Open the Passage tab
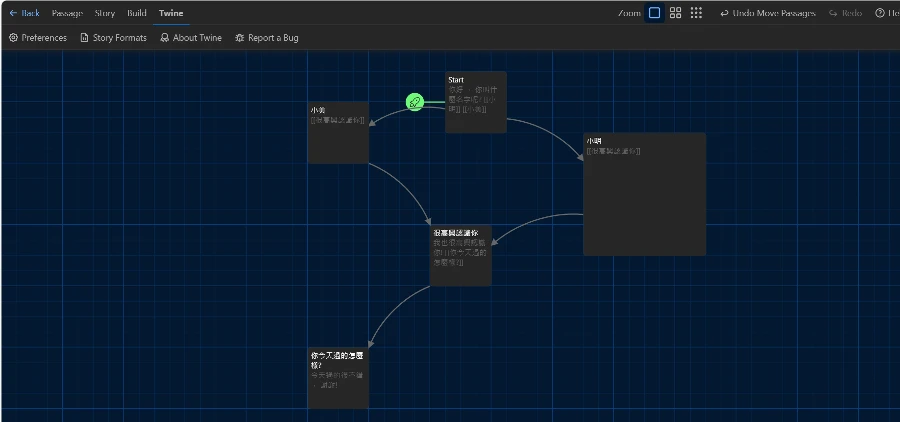The image size is (900, 422). point(67,13)
